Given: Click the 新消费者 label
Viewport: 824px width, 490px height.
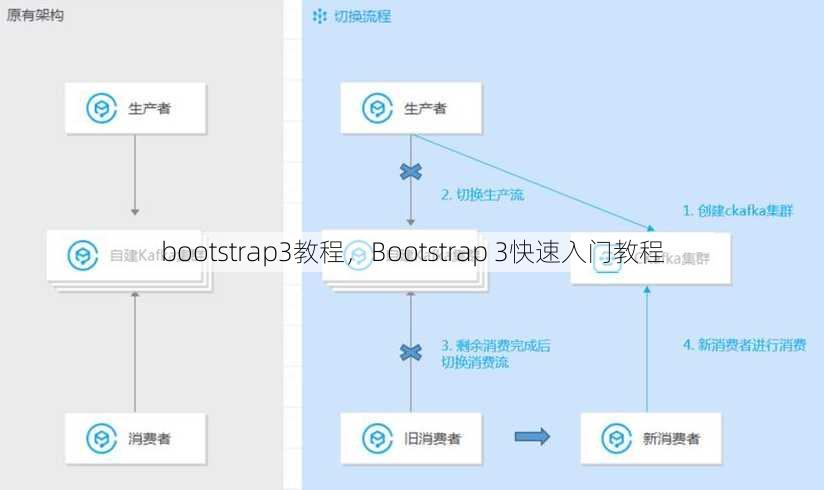Looking at the screenshot, I should coord(672,438).
